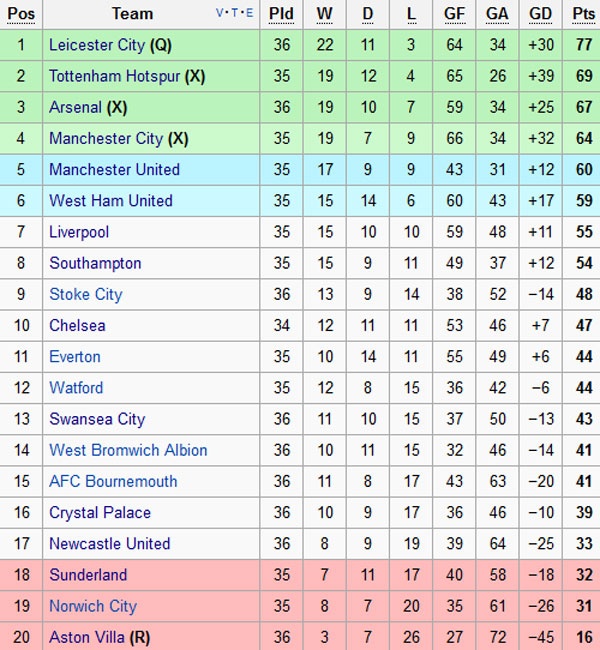Select the Manchester City link

click(105, 138)
